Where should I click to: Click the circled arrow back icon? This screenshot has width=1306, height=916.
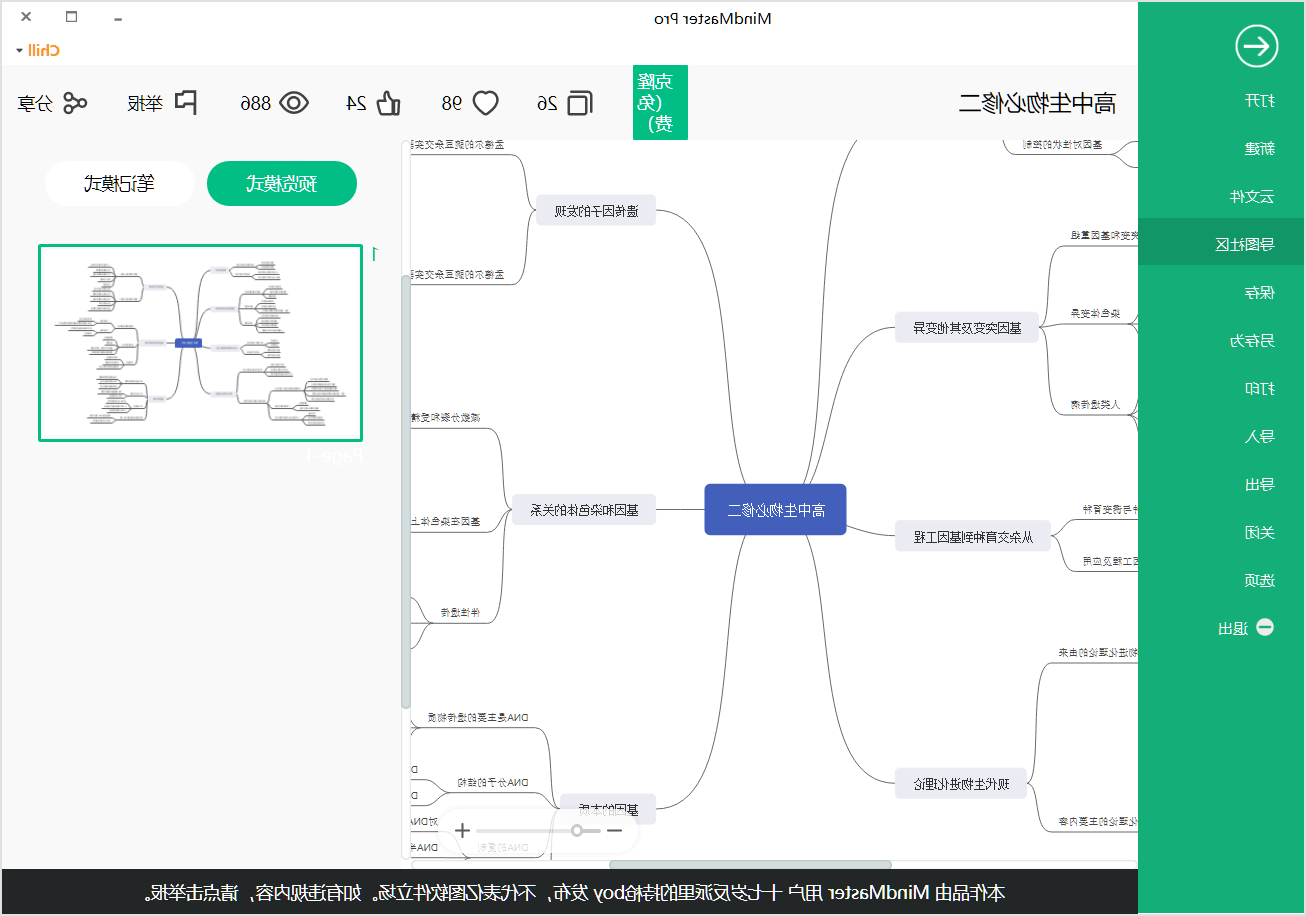[1256, 46]
